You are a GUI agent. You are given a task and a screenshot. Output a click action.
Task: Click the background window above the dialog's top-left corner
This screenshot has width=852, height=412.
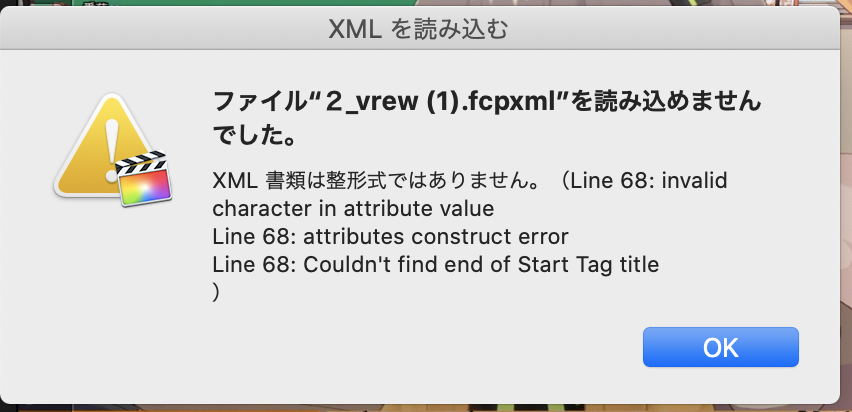coord(40,4)
